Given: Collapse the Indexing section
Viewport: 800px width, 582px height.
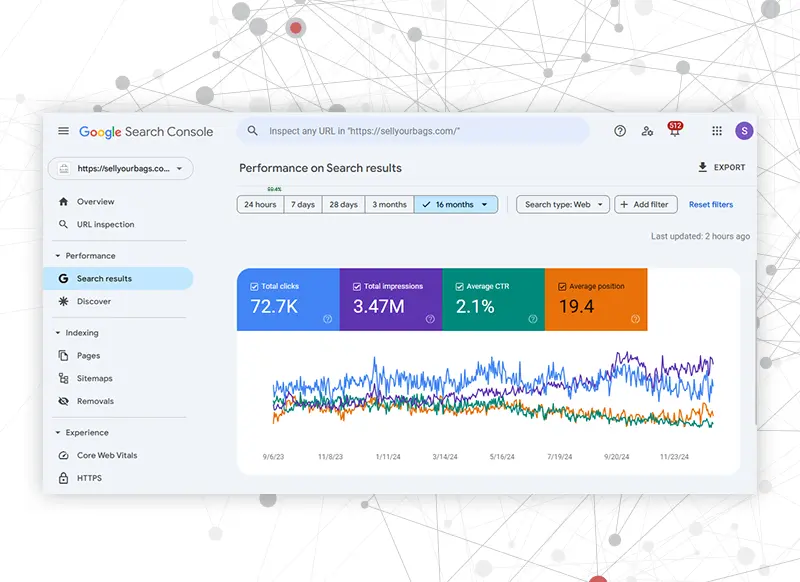Looking at the screenshot, I should point(58,333).
